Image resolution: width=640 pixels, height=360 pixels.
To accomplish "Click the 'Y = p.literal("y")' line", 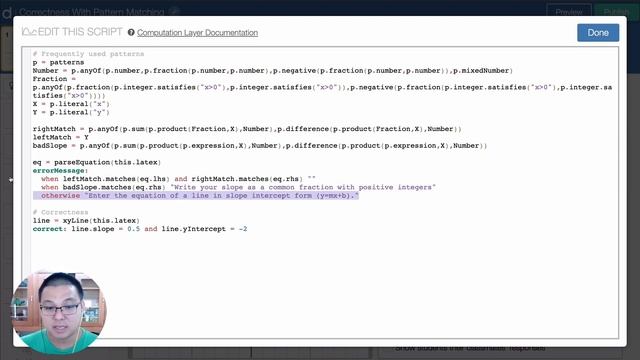I will 71,112.
